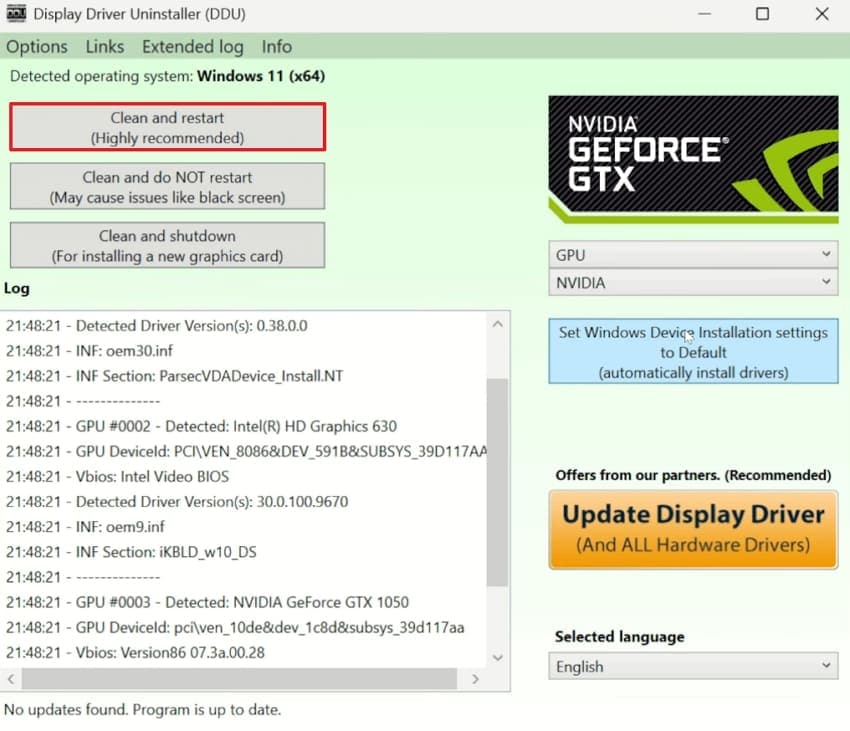Click log vertical scrollbar thumb
The width and height of the screenshot is (850, 731).
coord(497,483)
